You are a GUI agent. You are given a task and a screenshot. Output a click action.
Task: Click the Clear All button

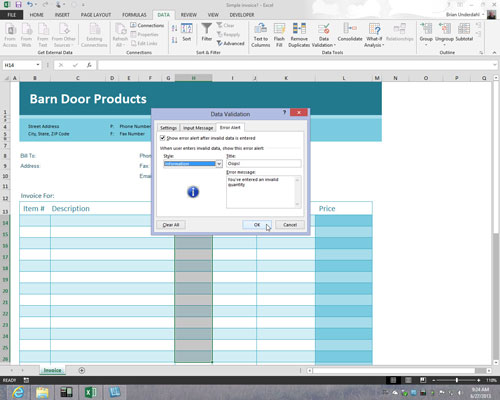click(x=171, y=225)
